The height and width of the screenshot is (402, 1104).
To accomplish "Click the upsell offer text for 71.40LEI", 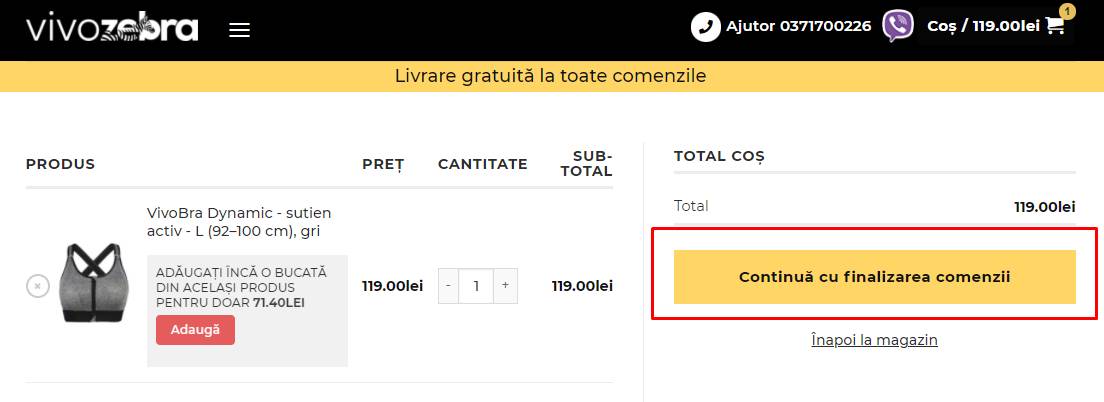I will (x=231, y=286).
